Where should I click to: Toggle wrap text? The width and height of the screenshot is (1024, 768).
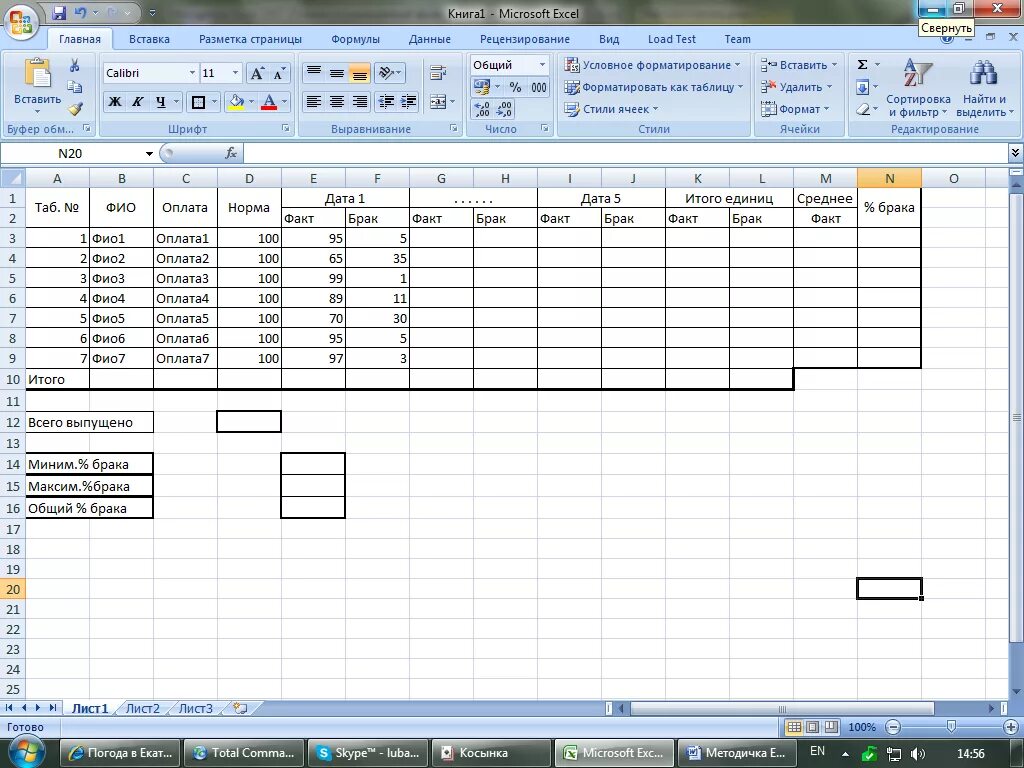(438, 72)
